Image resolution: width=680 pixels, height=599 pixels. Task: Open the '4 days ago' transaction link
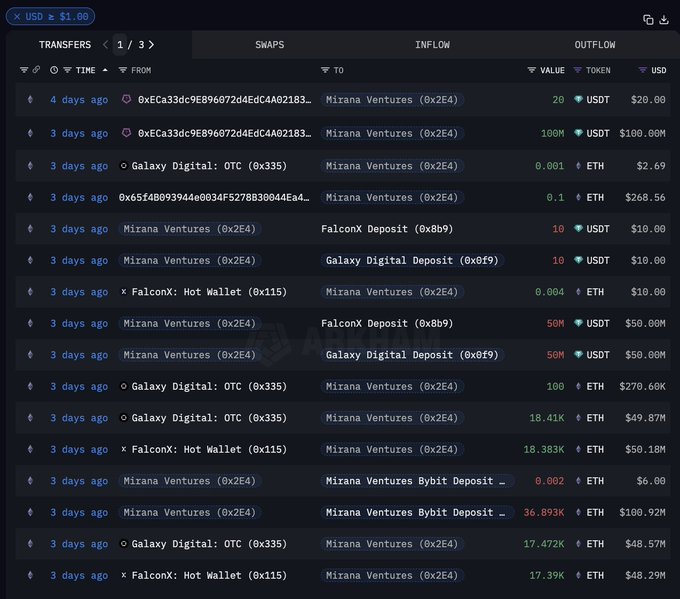point(79,100)
